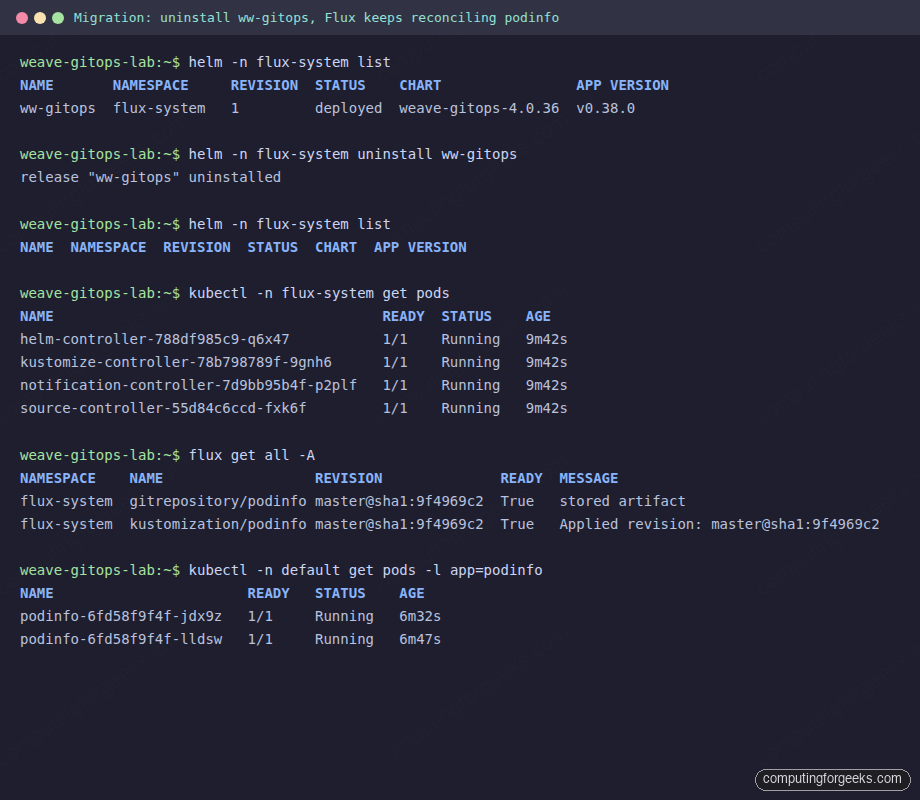Click the red close window dot
The height and width of the screenshot is (800, 920).
point(22,18)
